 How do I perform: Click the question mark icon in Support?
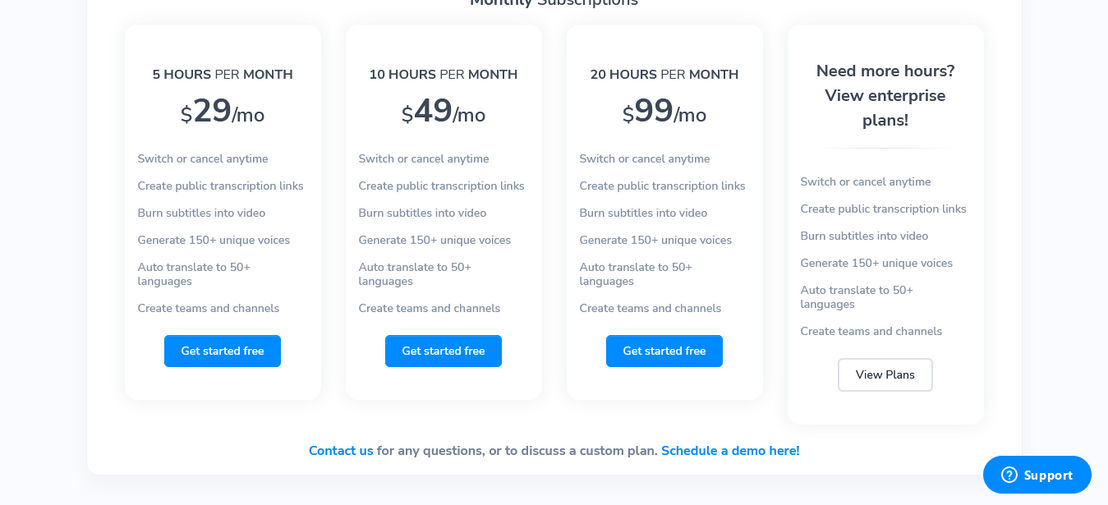click(1009, 475)
